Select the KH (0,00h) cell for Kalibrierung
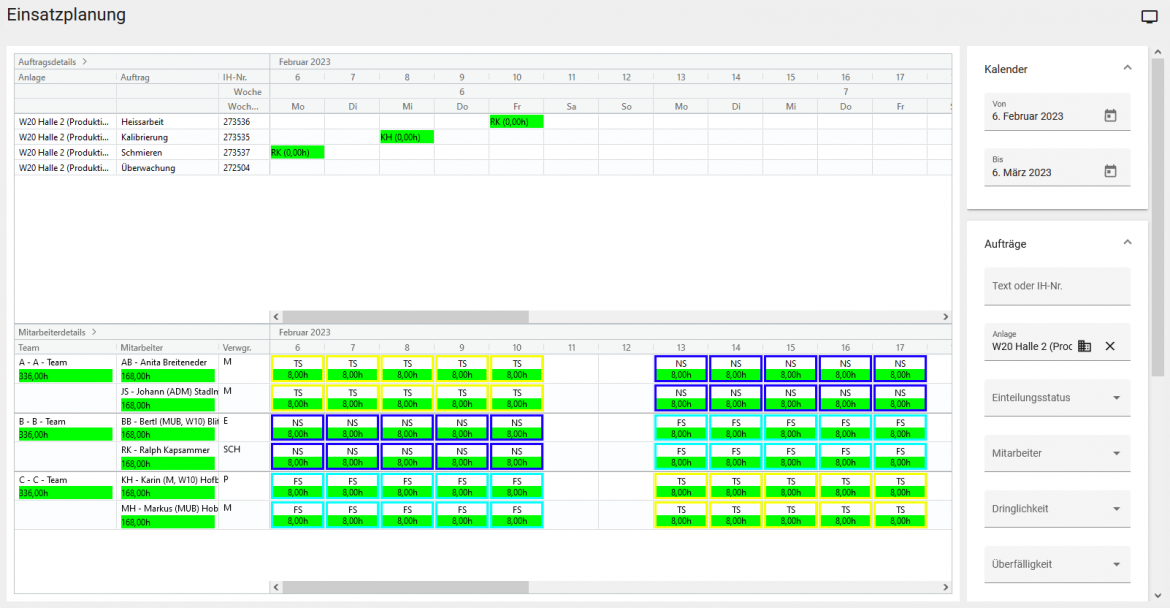The width and height of the screenshot is (1170, 608). pos(407,137)
